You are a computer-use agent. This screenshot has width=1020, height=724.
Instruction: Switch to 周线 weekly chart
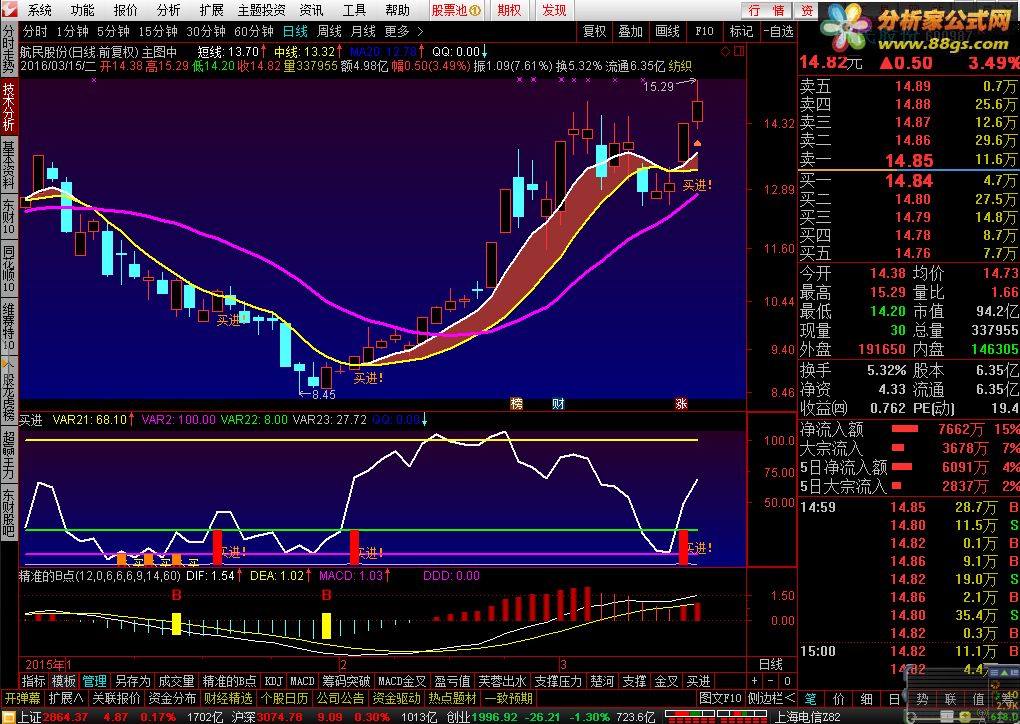click(329, 31)
